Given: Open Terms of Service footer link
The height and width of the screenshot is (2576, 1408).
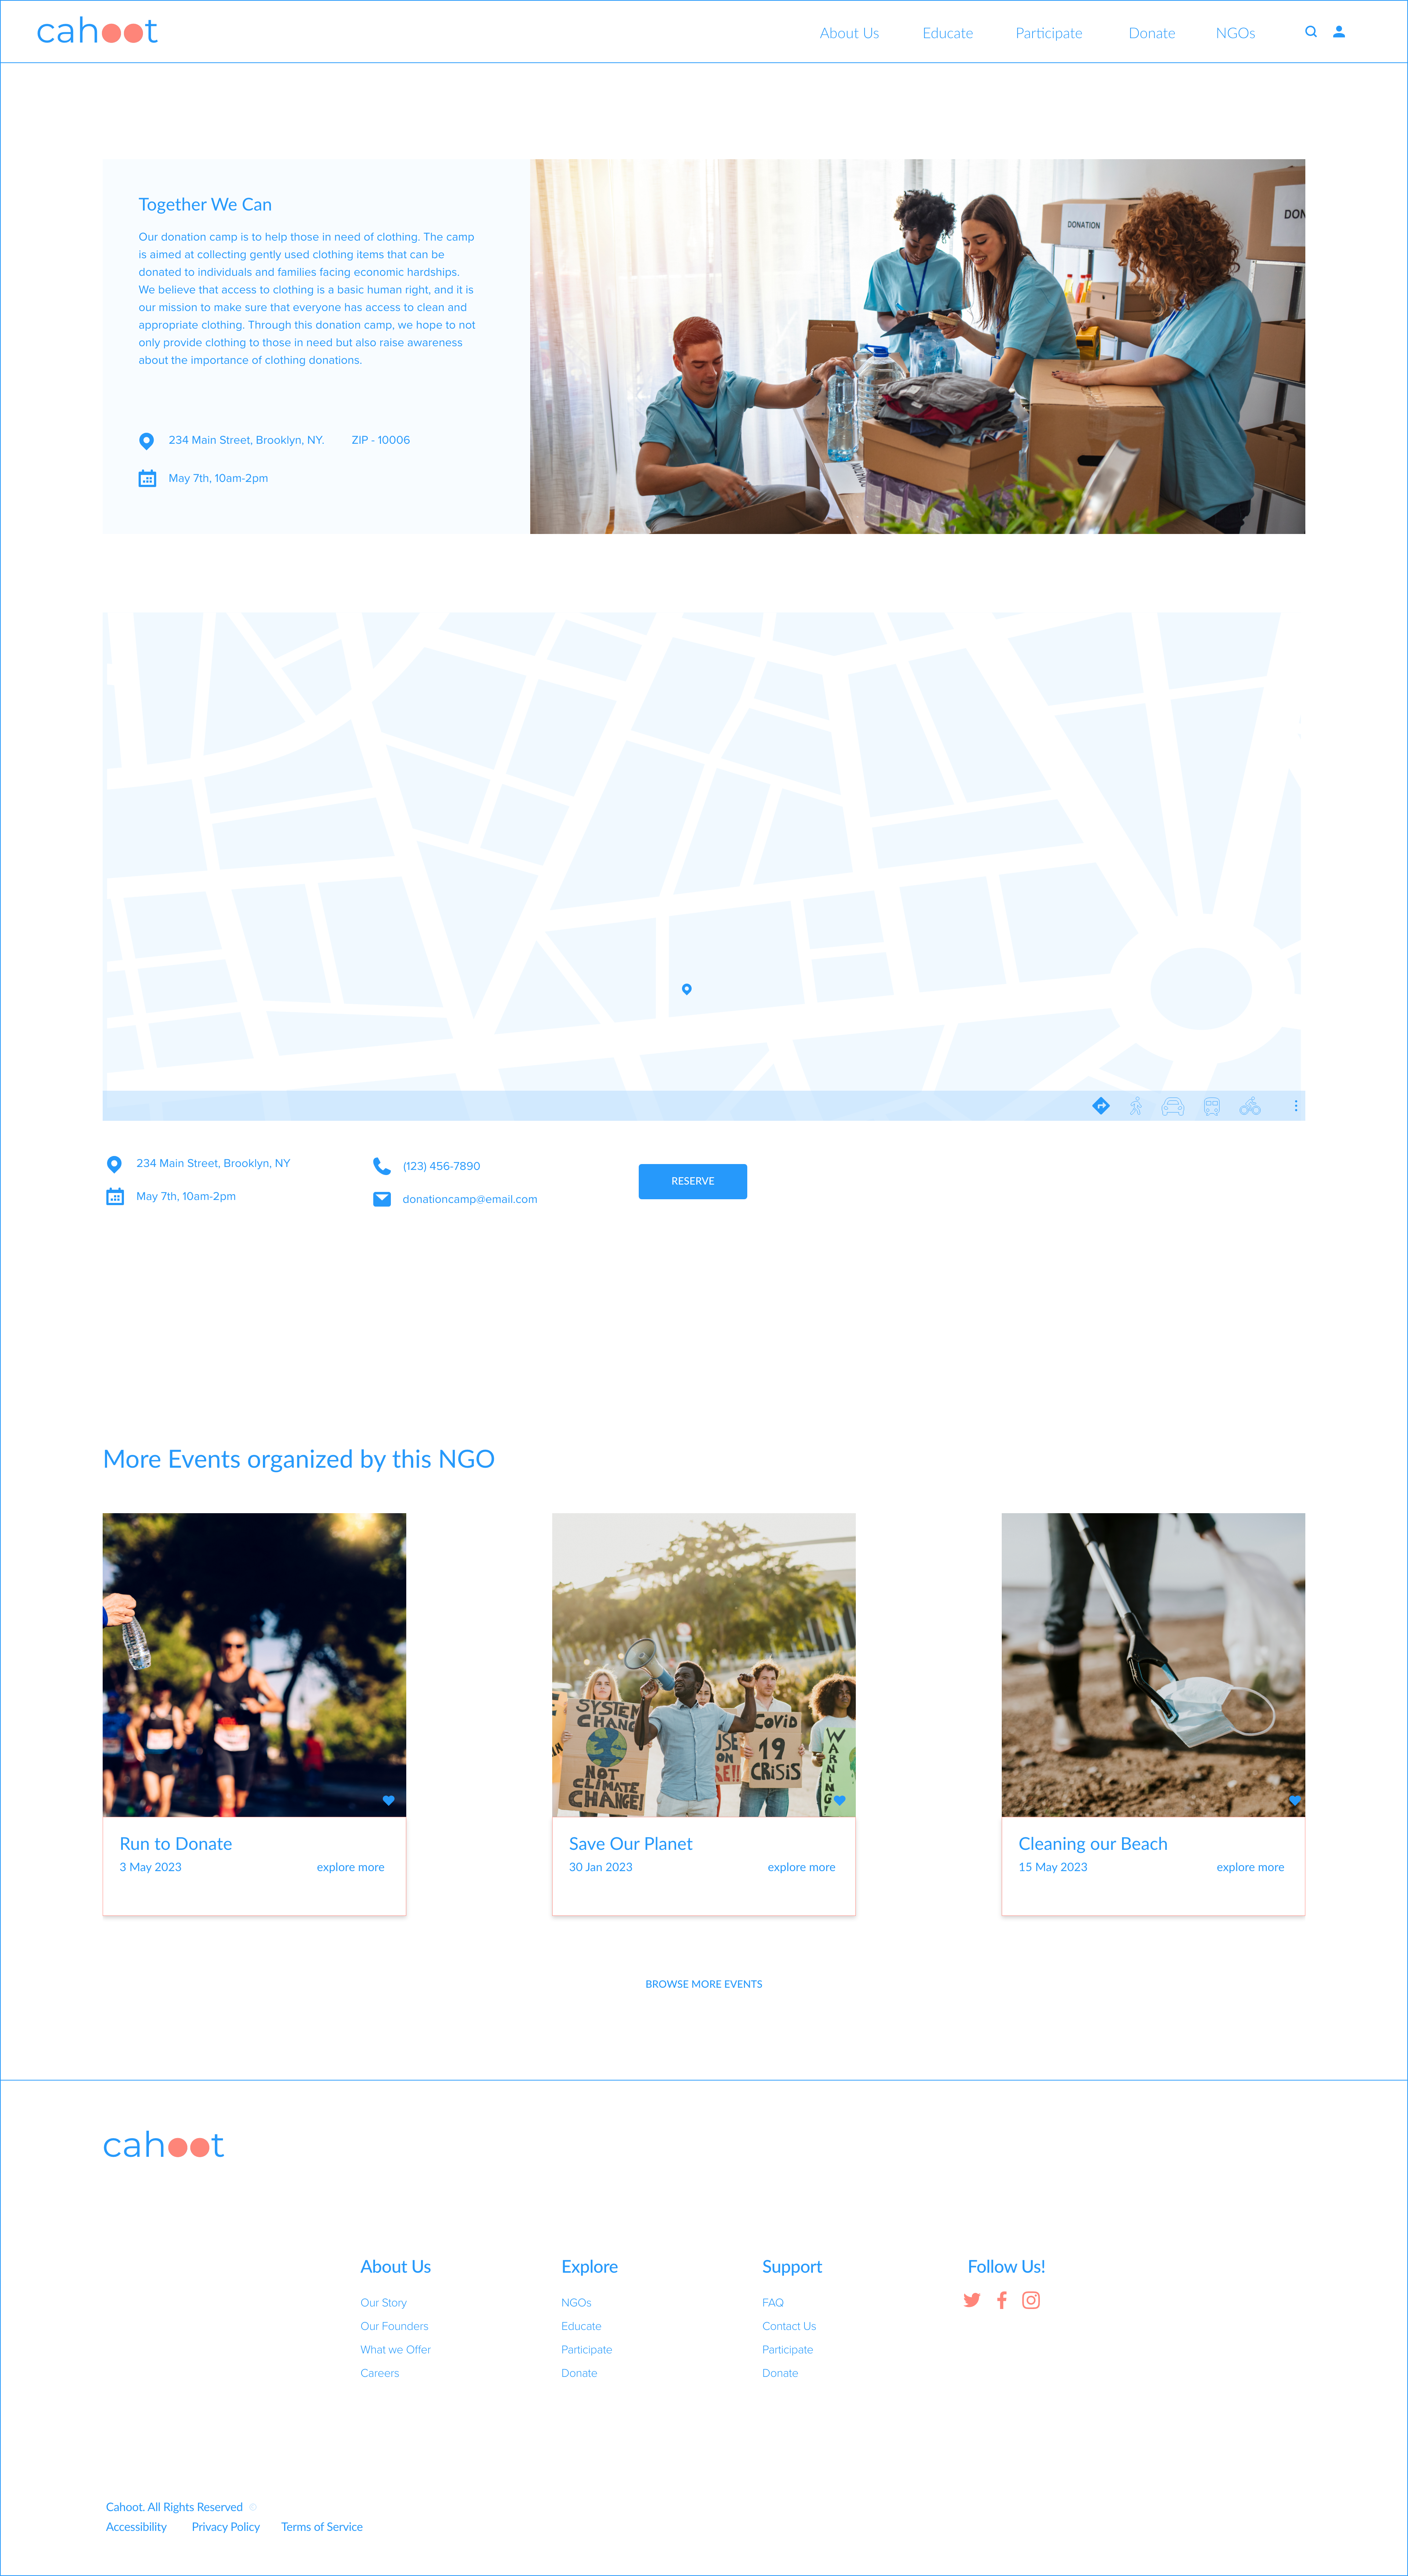Looking at the screenshot, I should click(322, 2527).
